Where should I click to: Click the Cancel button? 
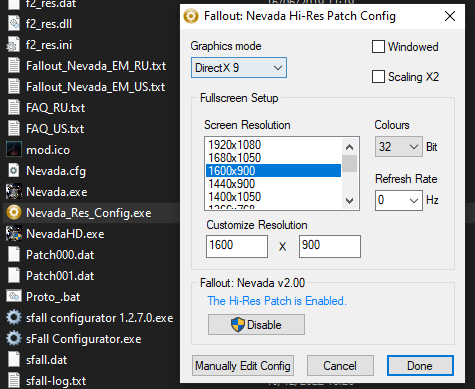pos(340,366)
